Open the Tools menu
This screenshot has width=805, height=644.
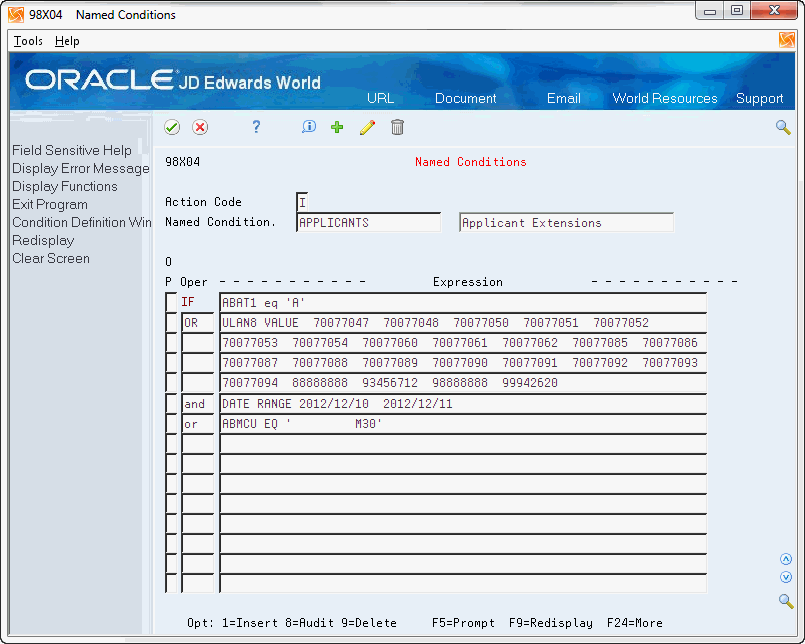[x=28, y=41]
